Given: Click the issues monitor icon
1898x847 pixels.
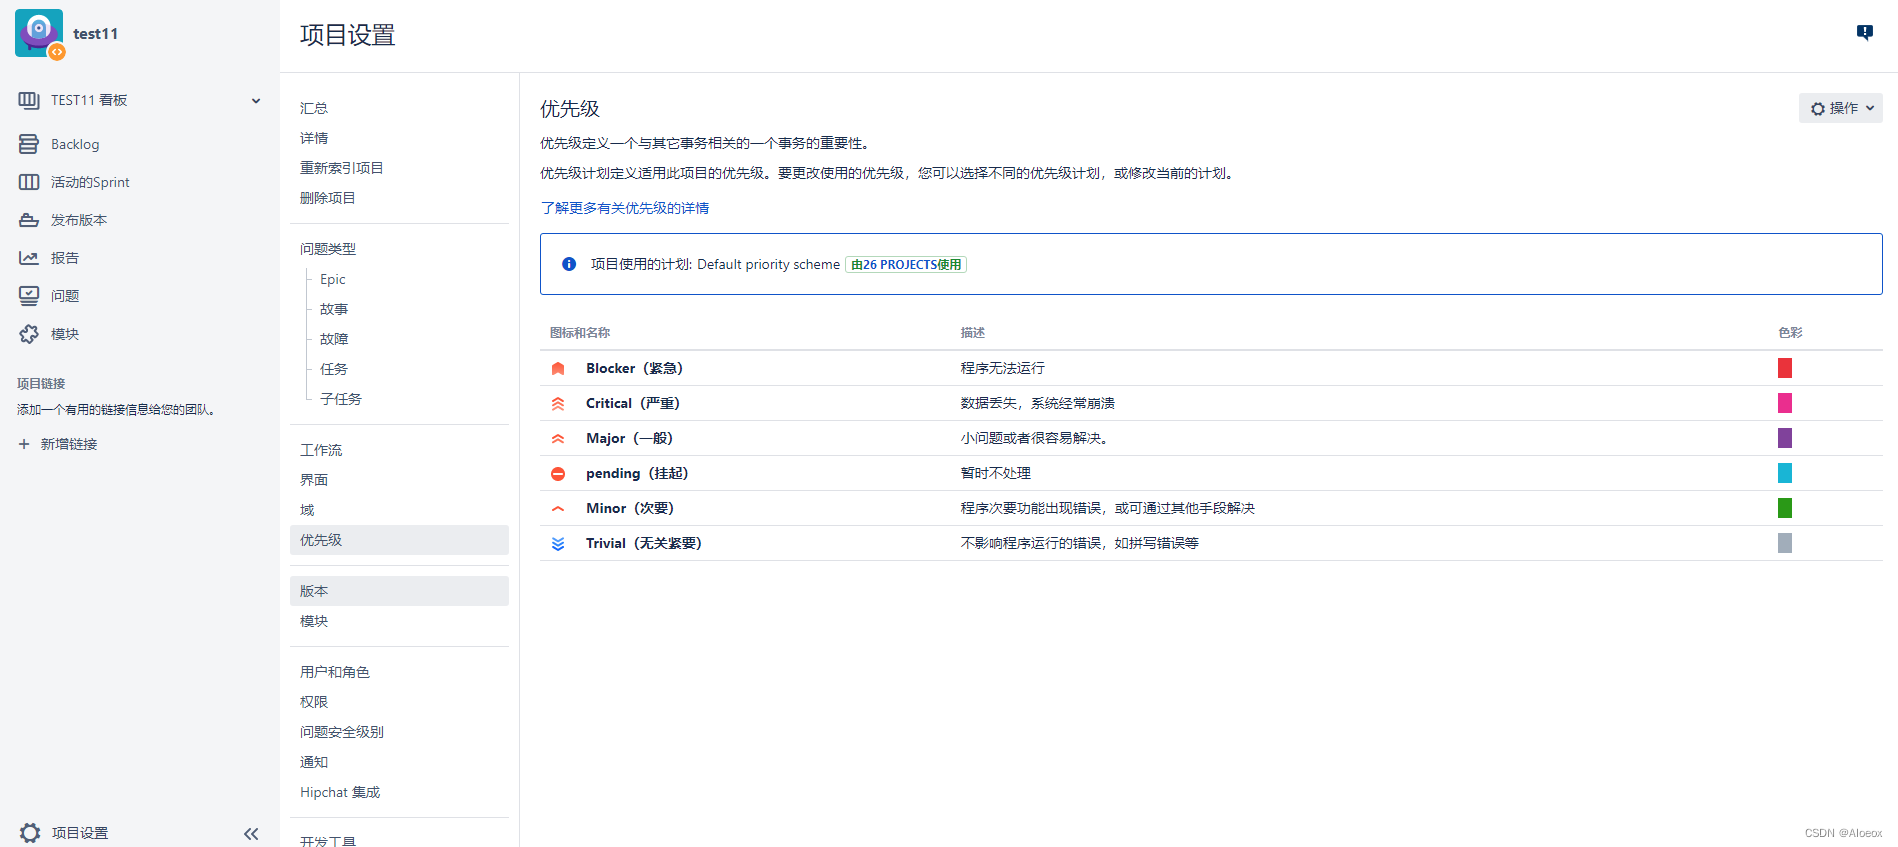Looking at the screenshot, I should [x=29, y=296].
